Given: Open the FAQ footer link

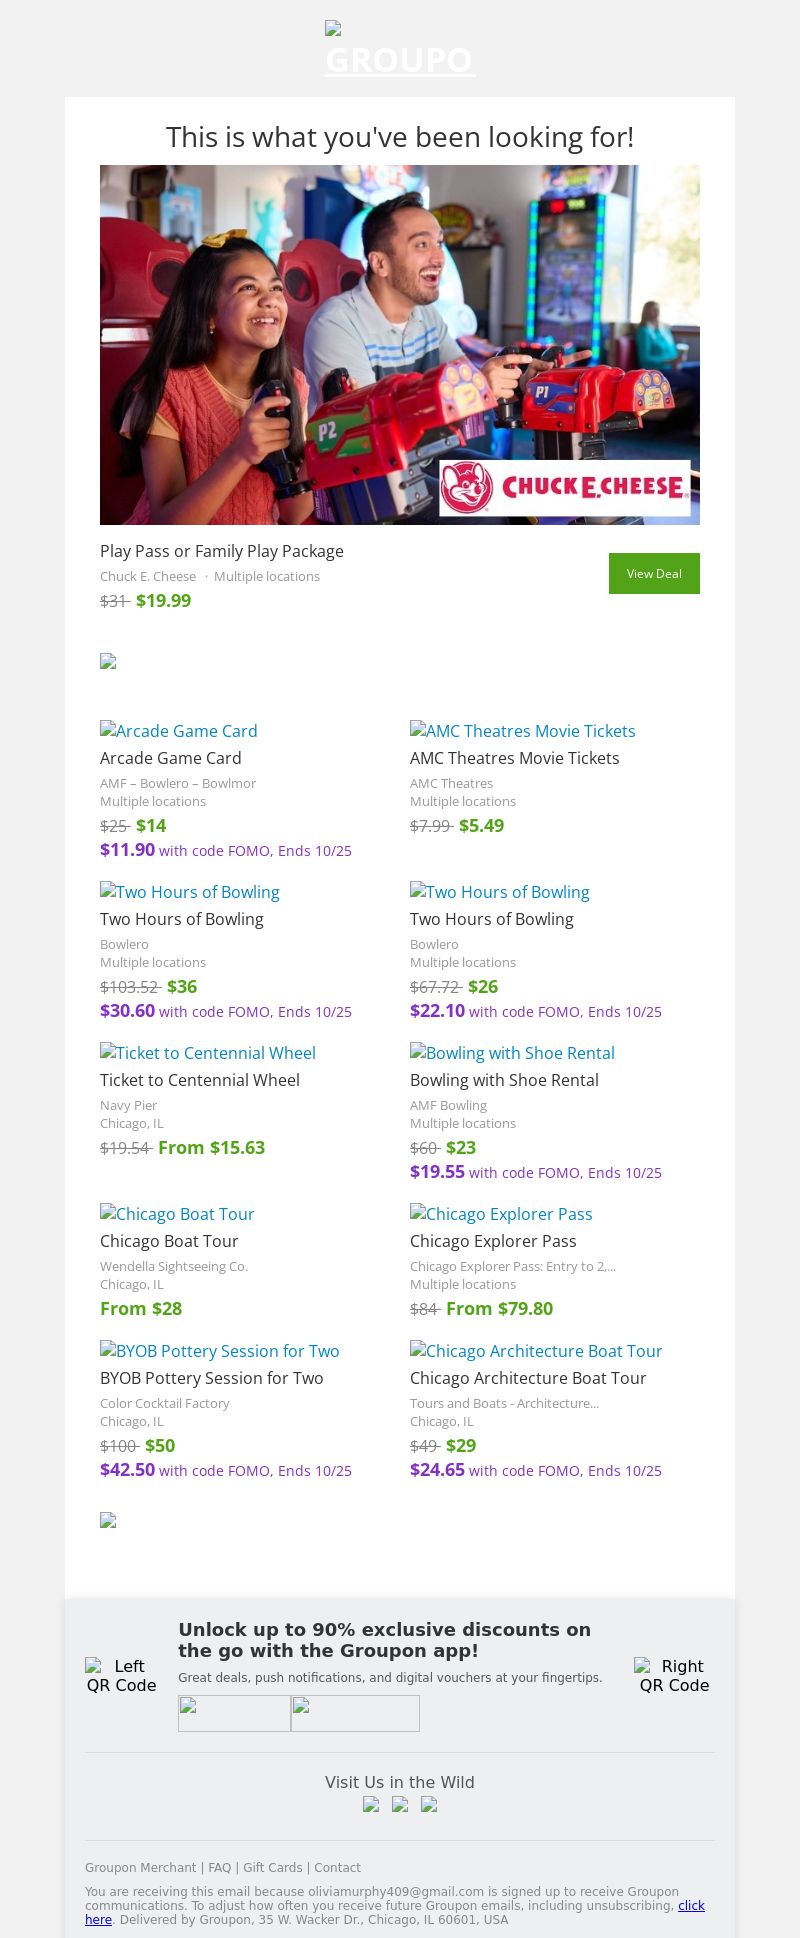Looking at the screenshot, I should (x=219, y=1867).
